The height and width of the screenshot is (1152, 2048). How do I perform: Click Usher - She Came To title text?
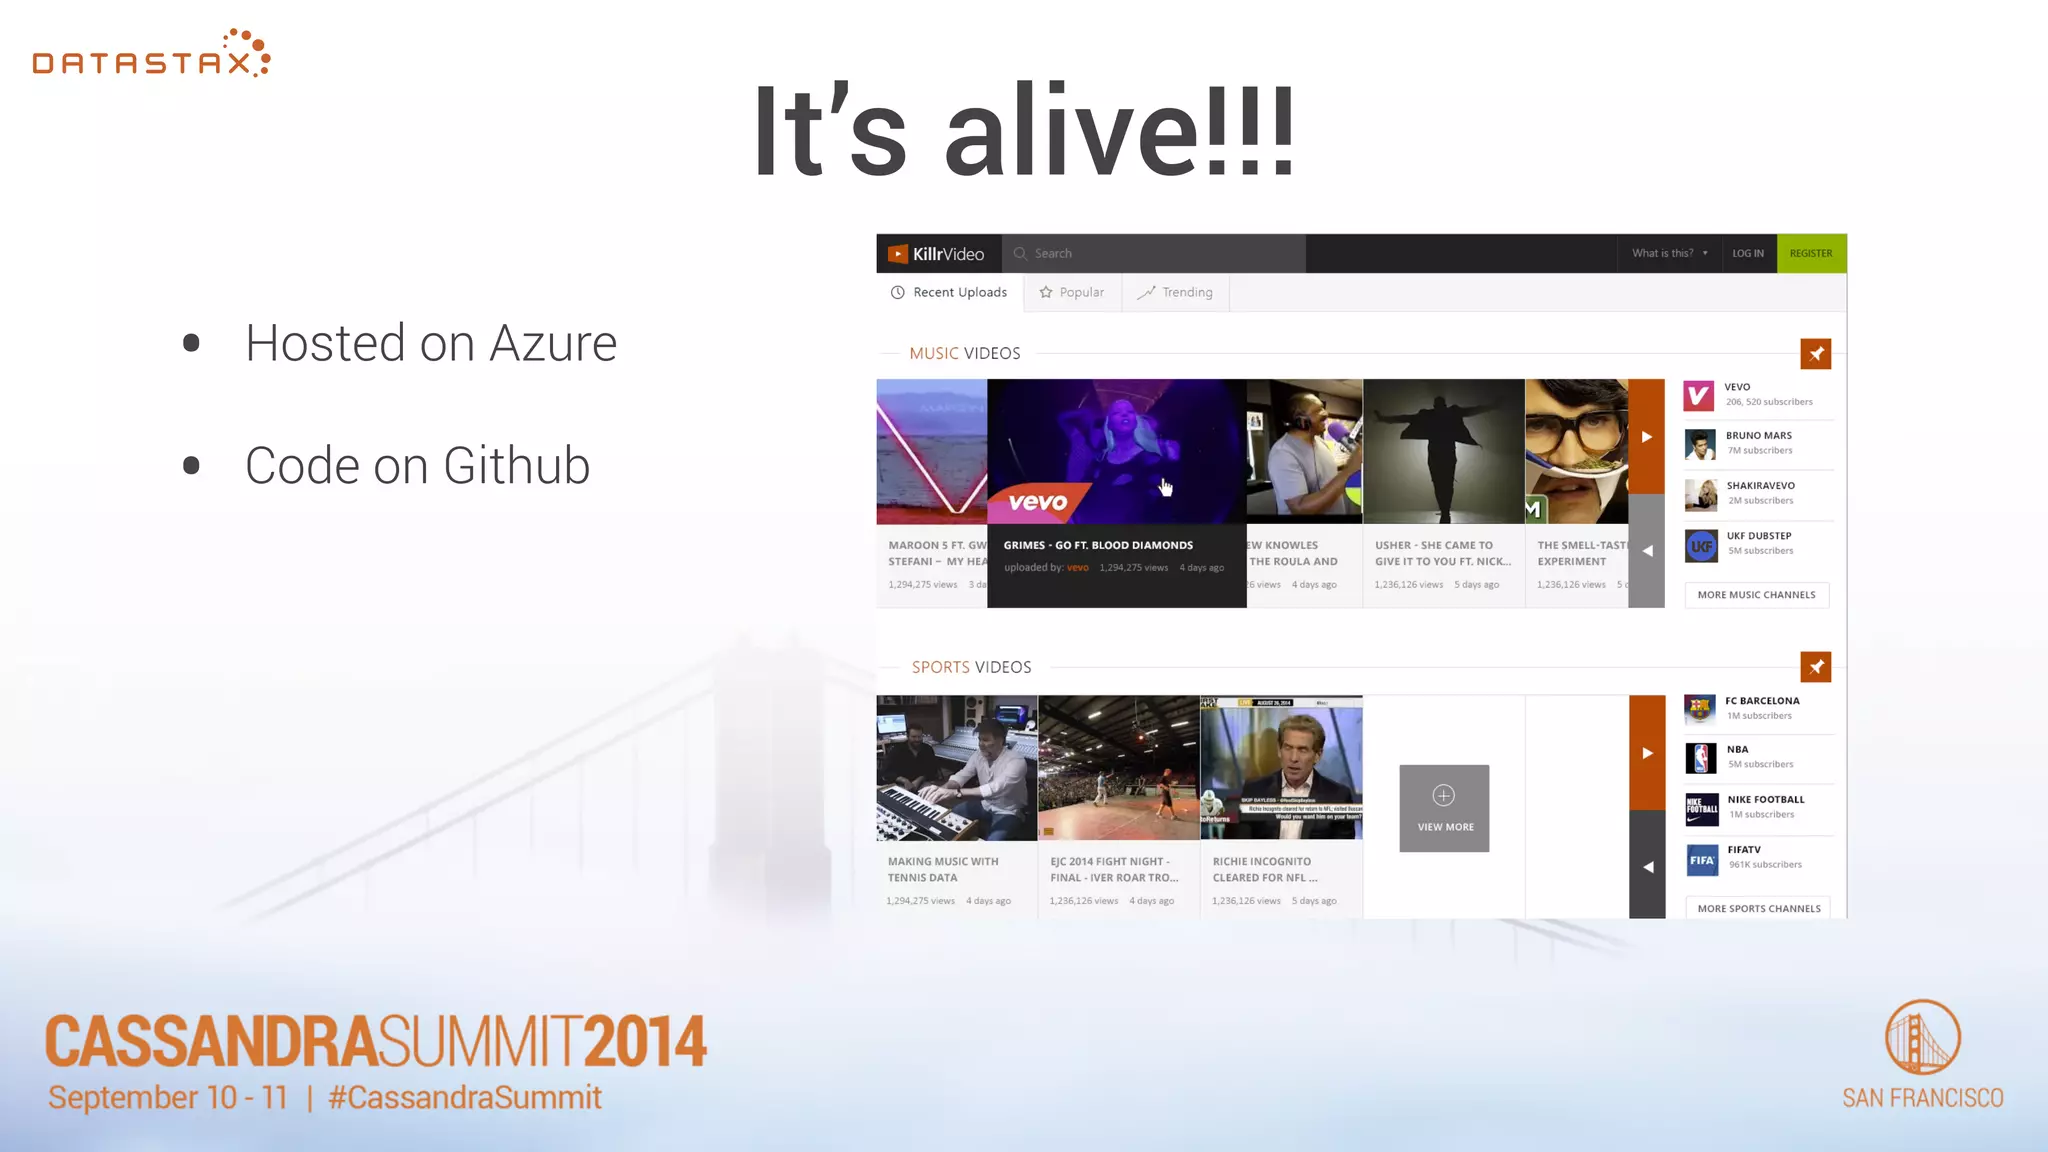tap(1442, 554)
